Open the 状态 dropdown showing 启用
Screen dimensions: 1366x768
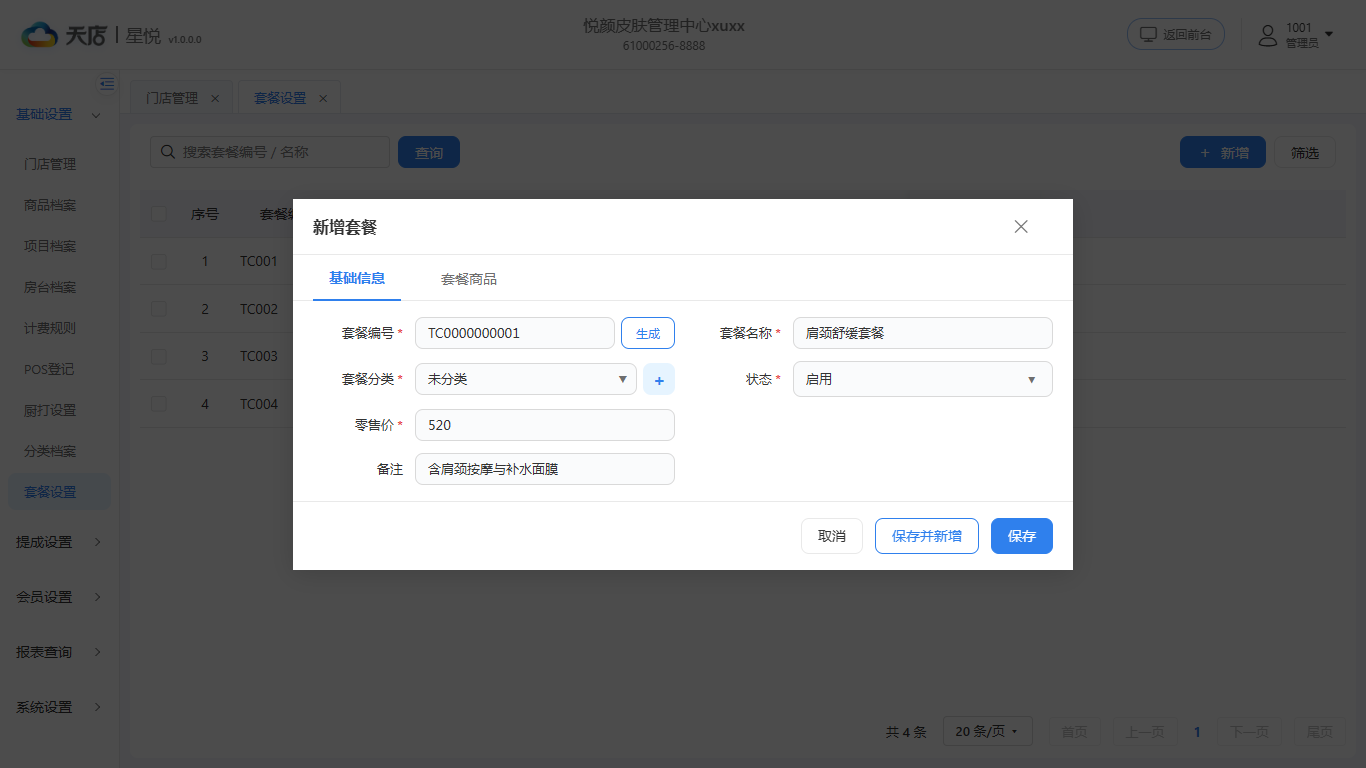pos(923,380)
